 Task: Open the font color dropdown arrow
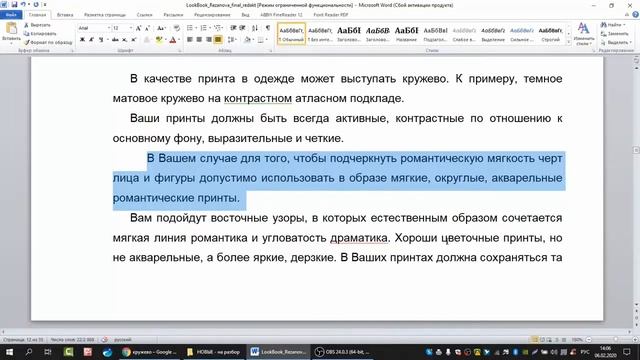coord(179,40)
